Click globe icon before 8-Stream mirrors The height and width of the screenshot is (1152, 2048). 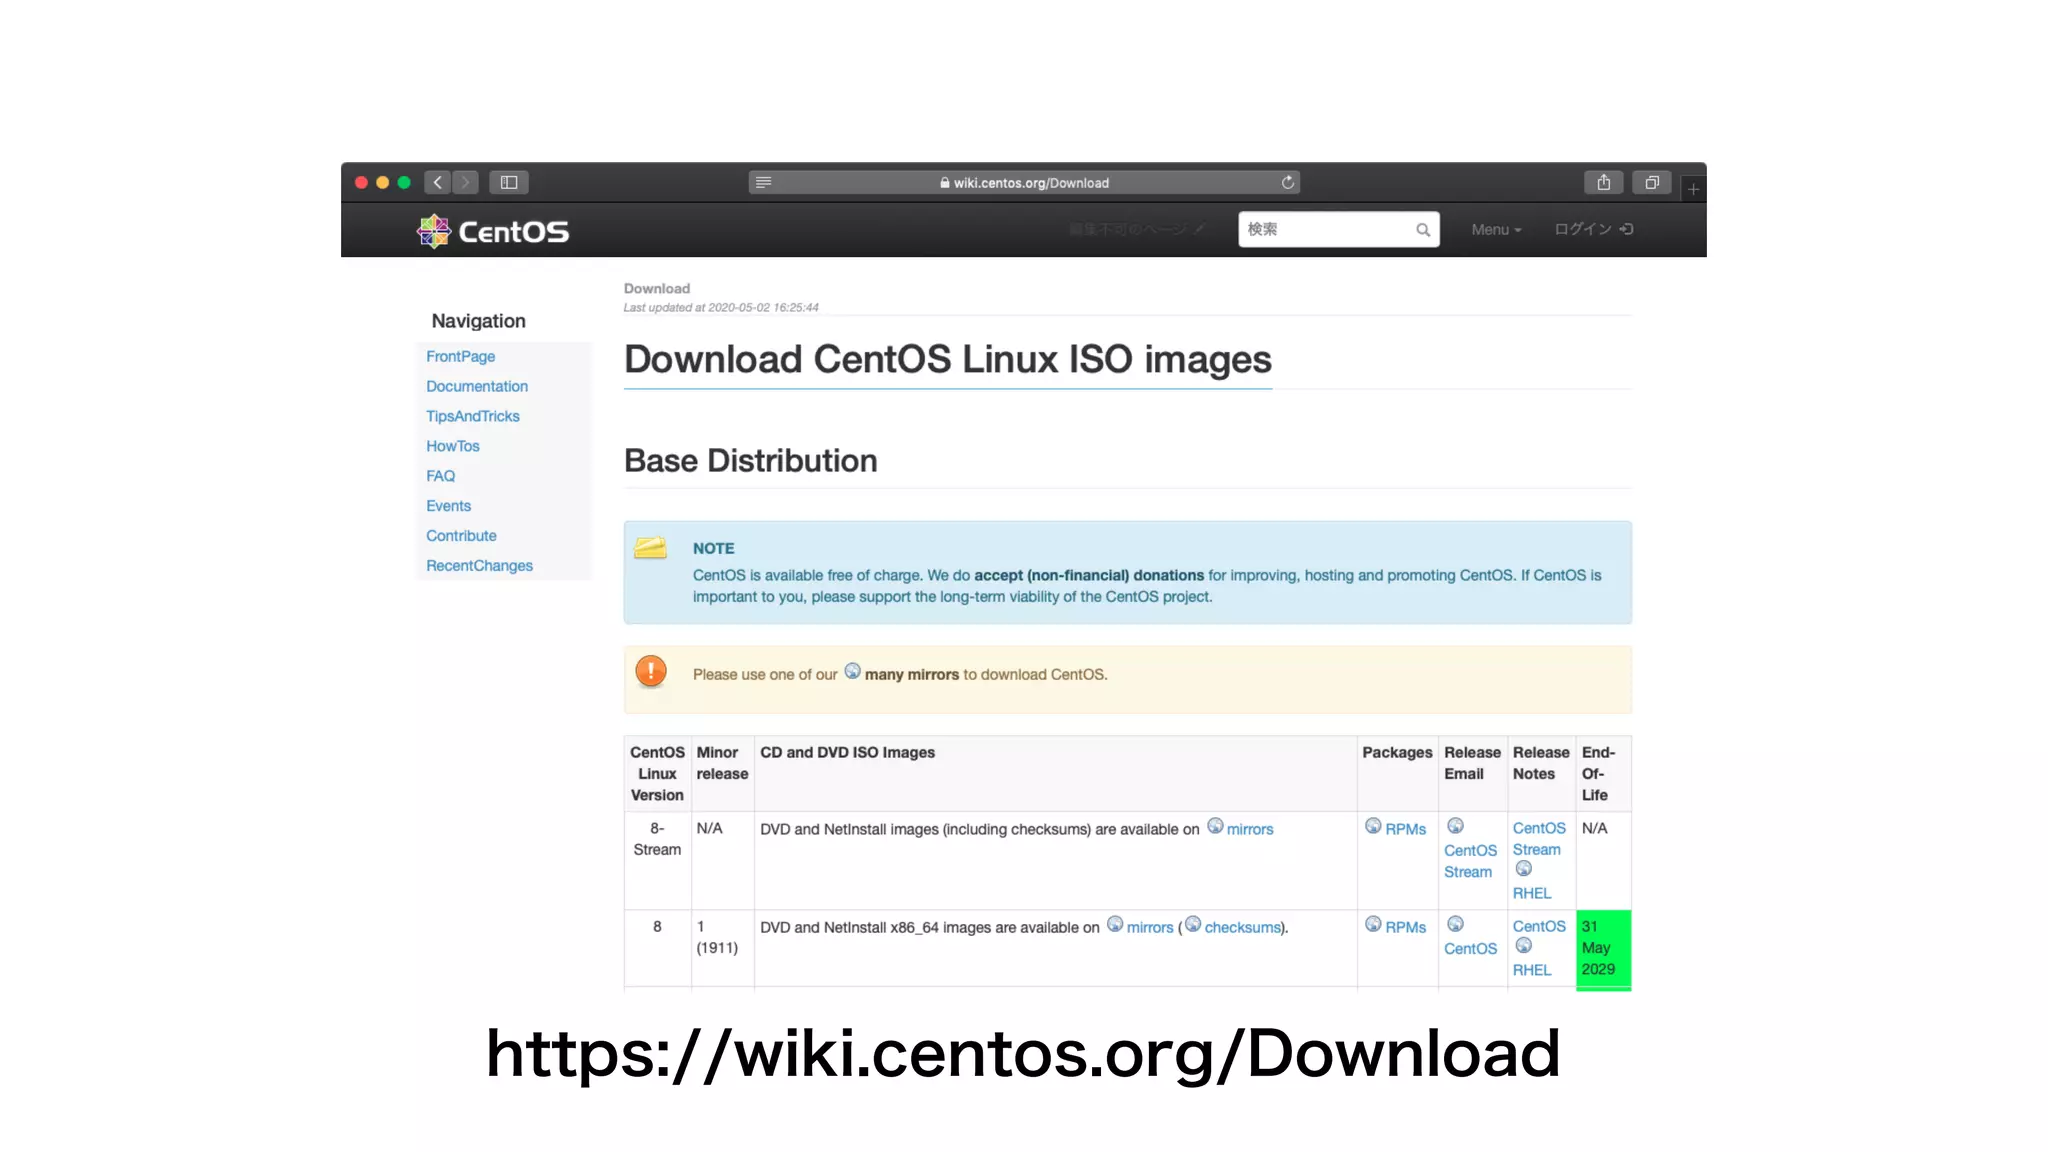point(1215,826)
